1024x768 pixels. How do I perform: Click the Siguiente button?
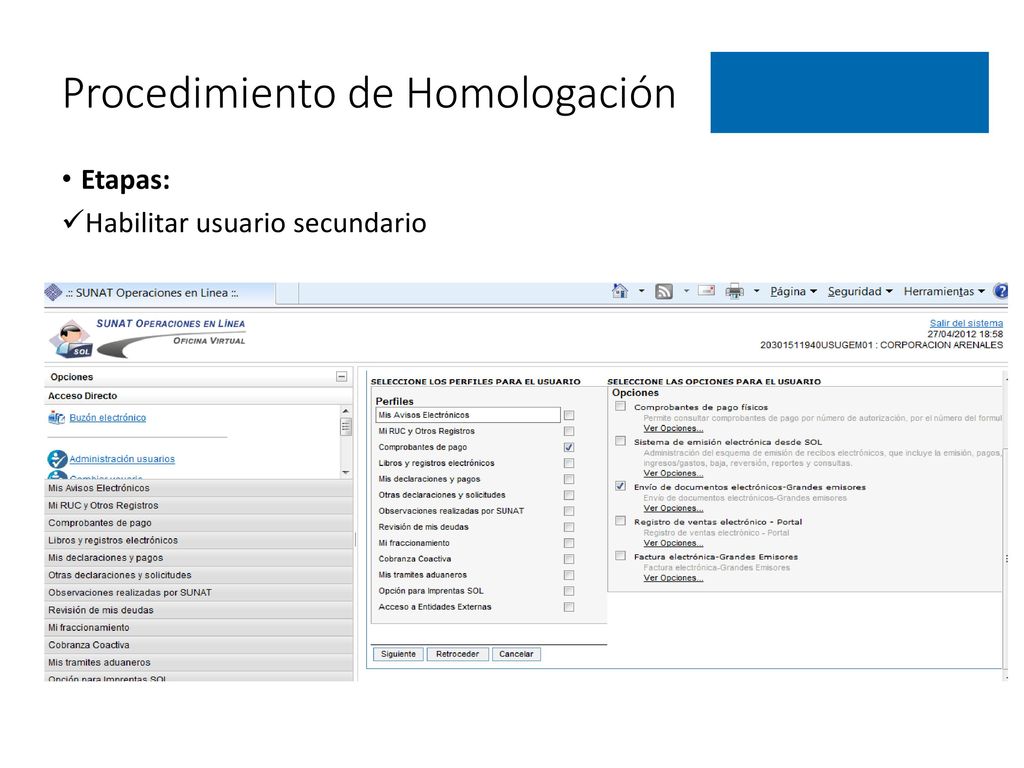(x=398, y=654)
